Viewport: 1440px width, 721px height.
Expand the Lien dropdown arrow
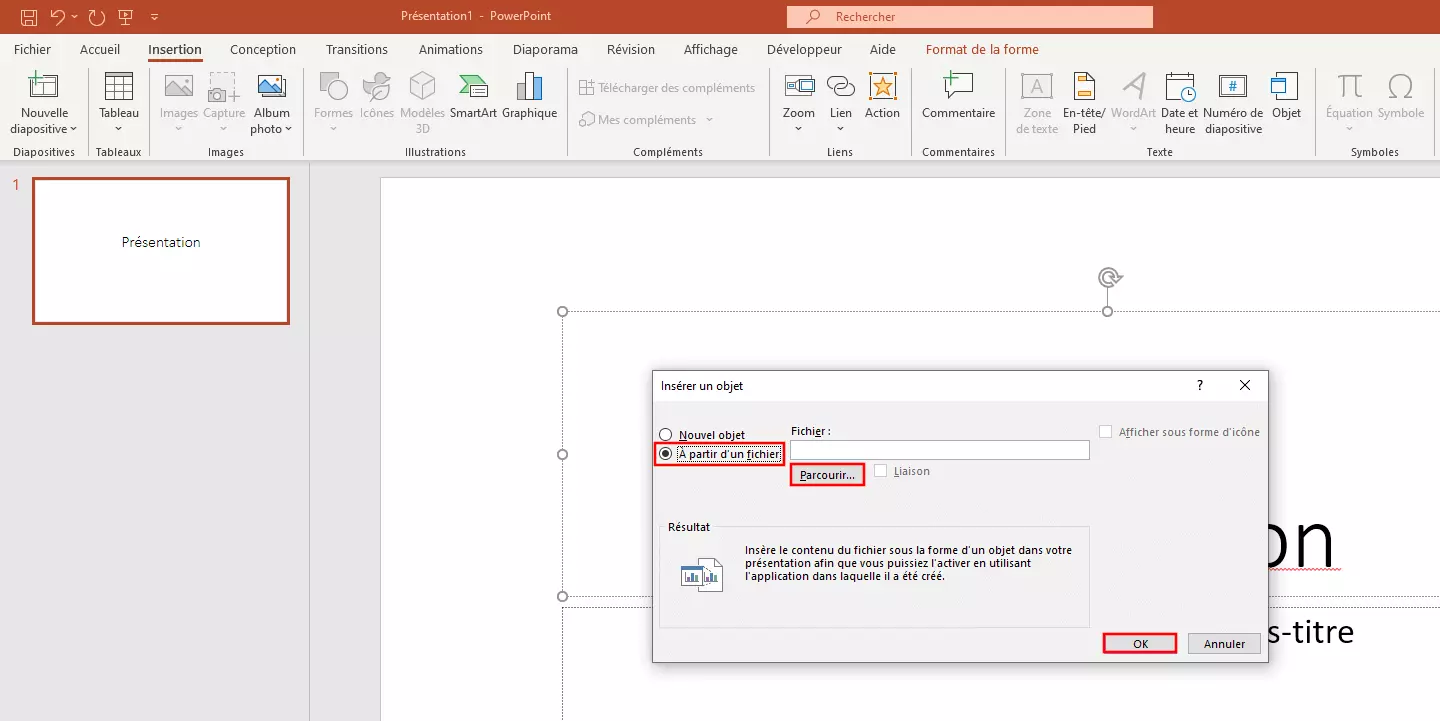[841, 129]
